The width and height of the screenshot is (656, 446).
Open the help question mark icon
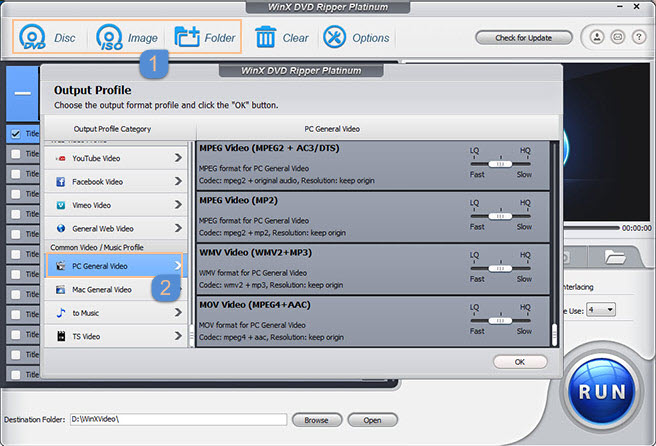tap(639, 37)
